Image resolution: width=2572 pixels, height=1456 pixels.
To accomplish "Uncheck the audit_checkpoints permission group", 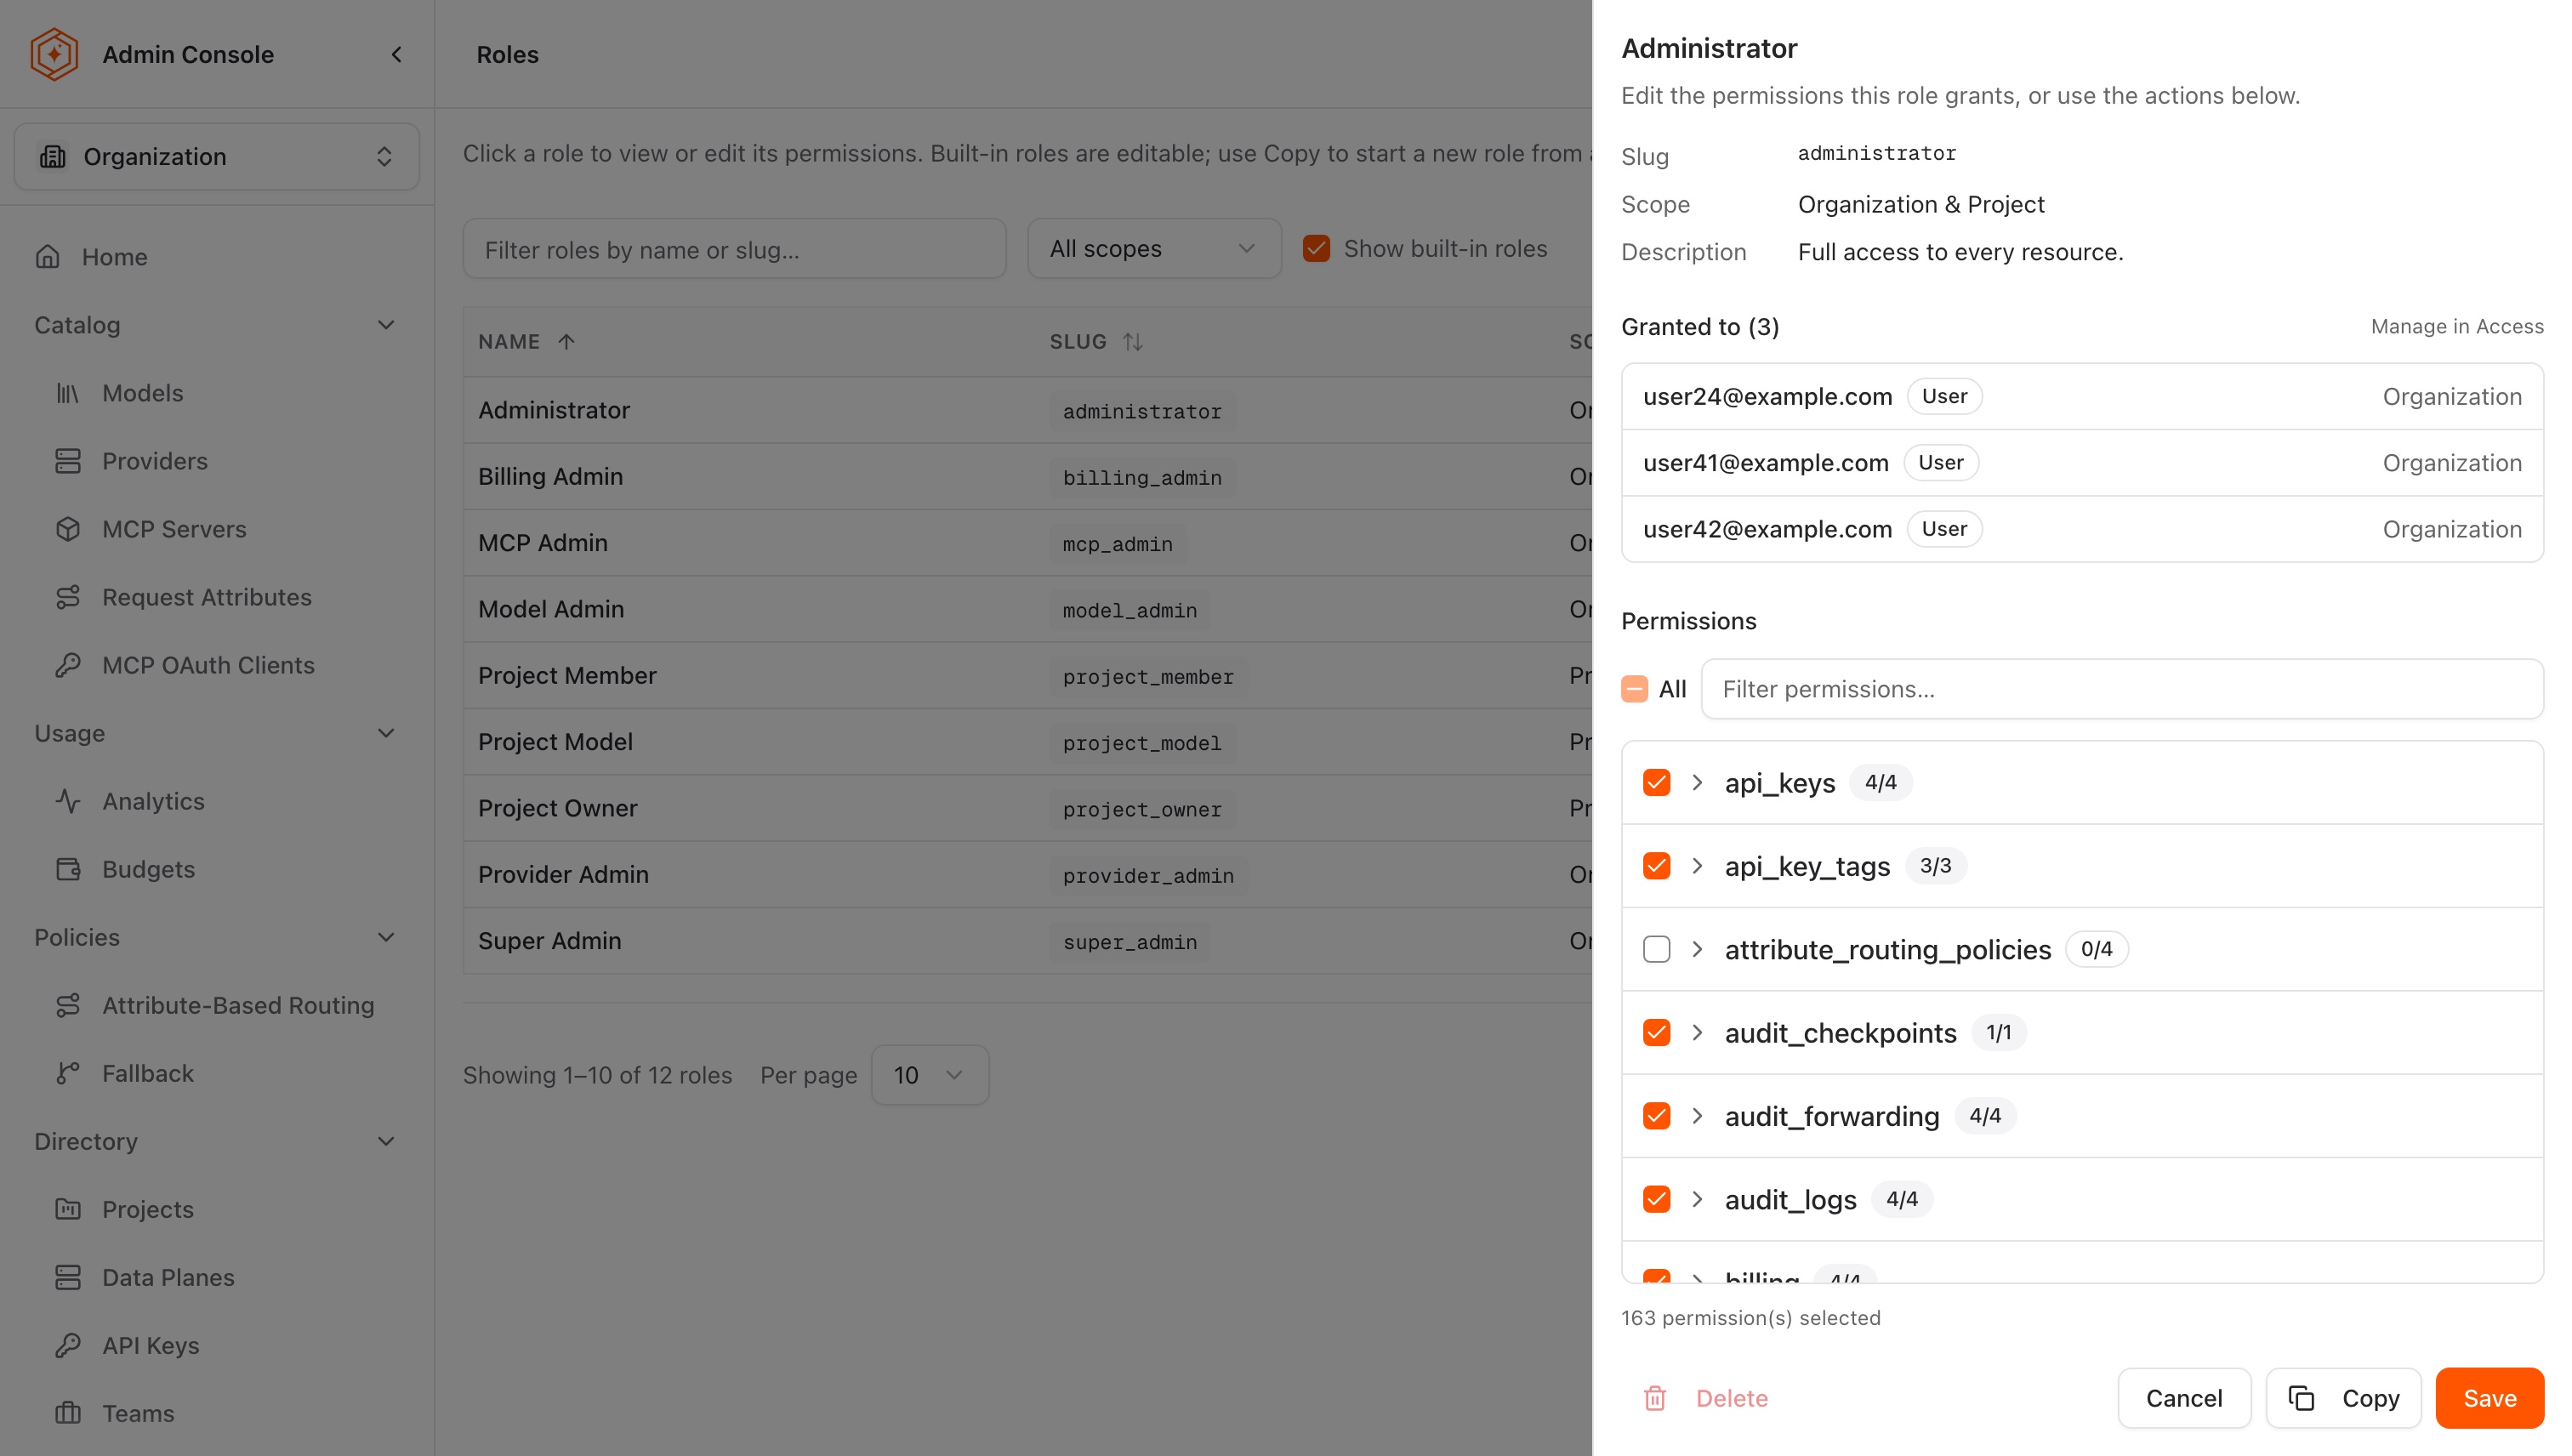I will pyautogui.click(x=1656, y=1032).
